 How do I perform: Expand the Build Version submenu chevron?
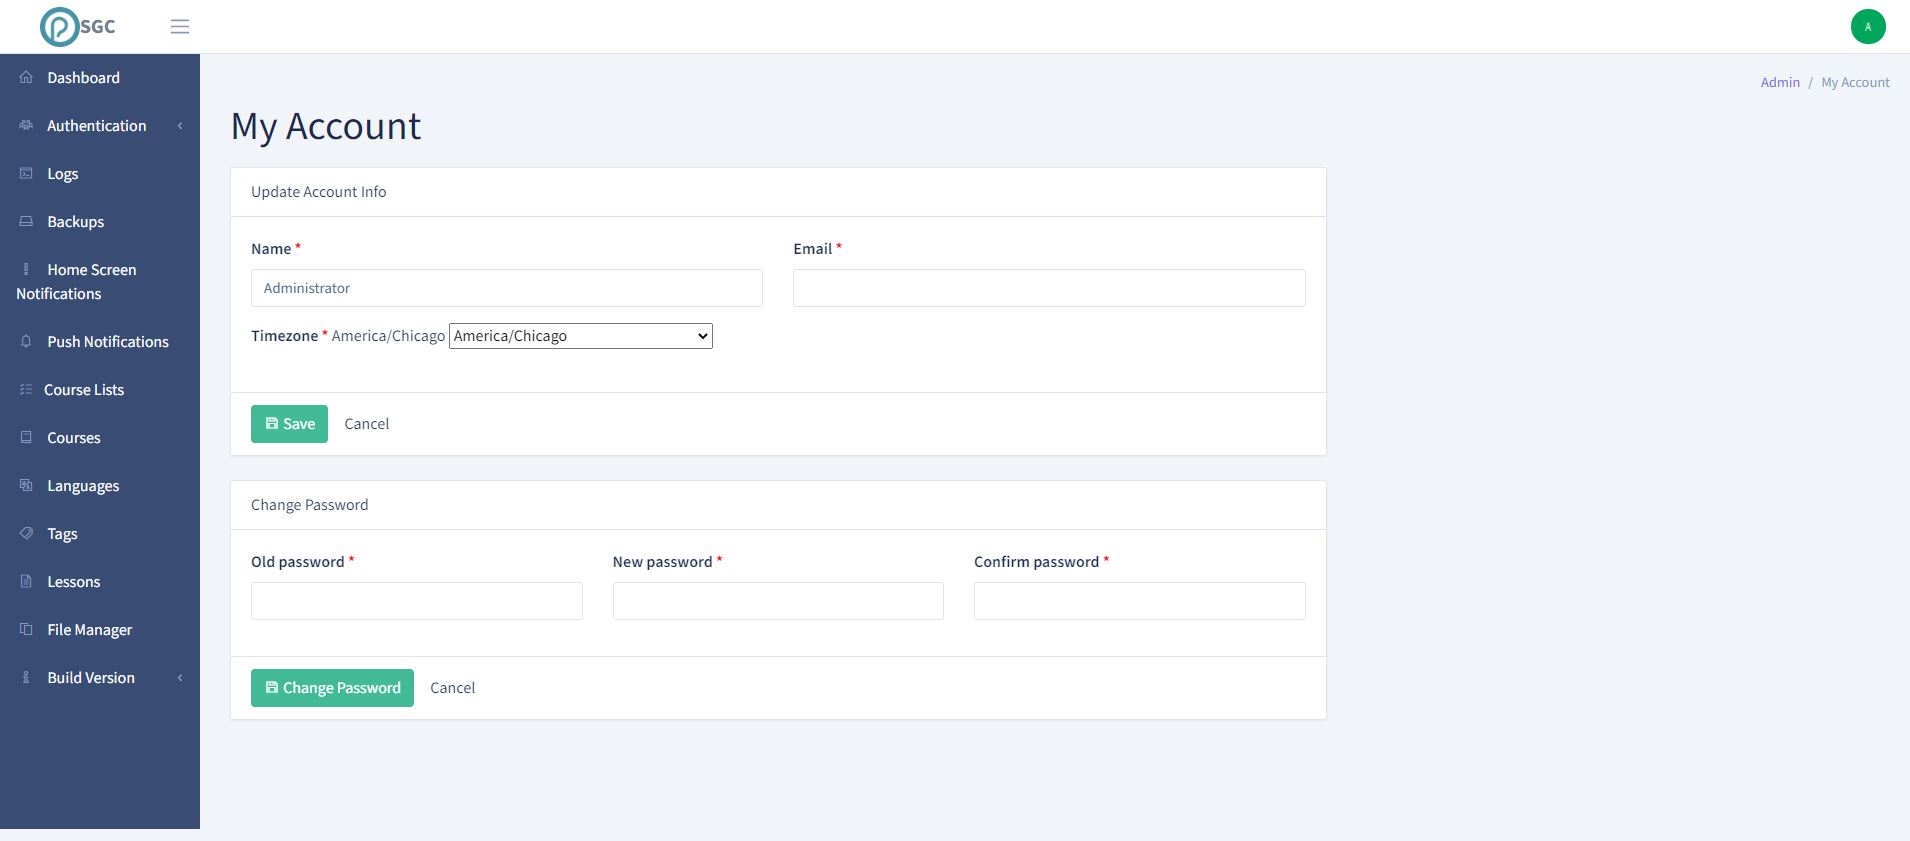coord(180,678)
